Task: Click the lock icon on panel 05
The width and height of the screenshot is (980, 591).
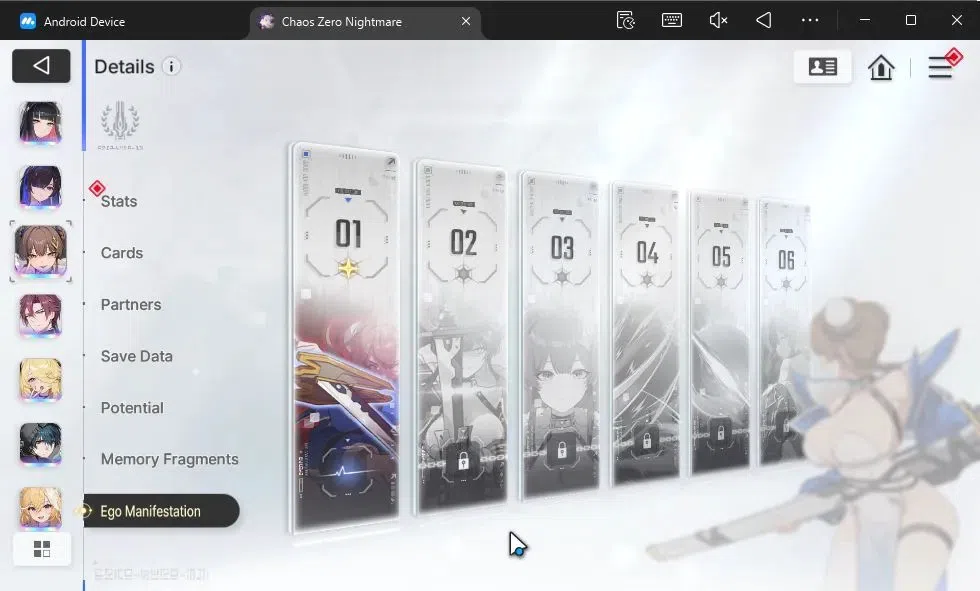Action: point(721,432)
